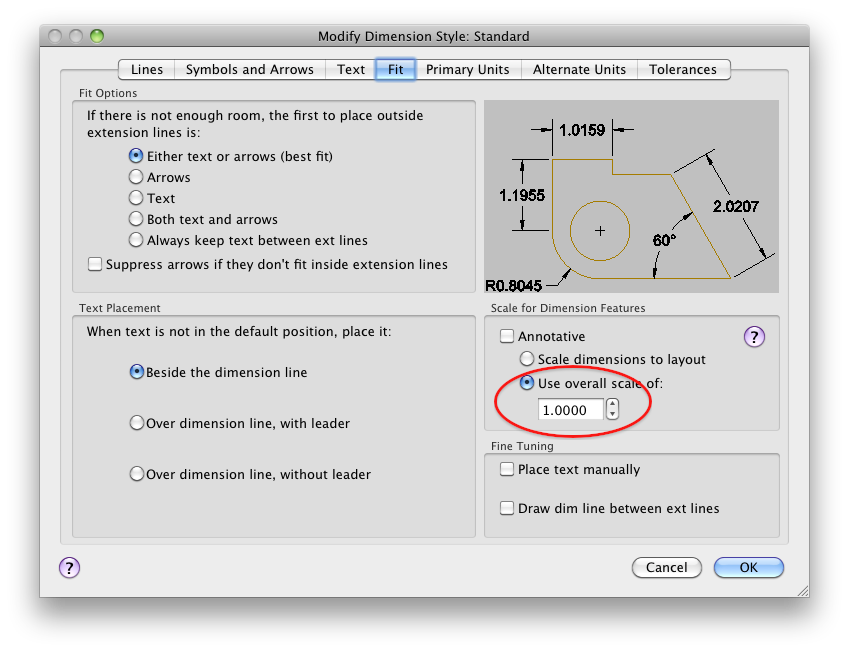Open the Symbols and Arrows tab
Viewport: 849px width, 652px height.
(250, 69)
